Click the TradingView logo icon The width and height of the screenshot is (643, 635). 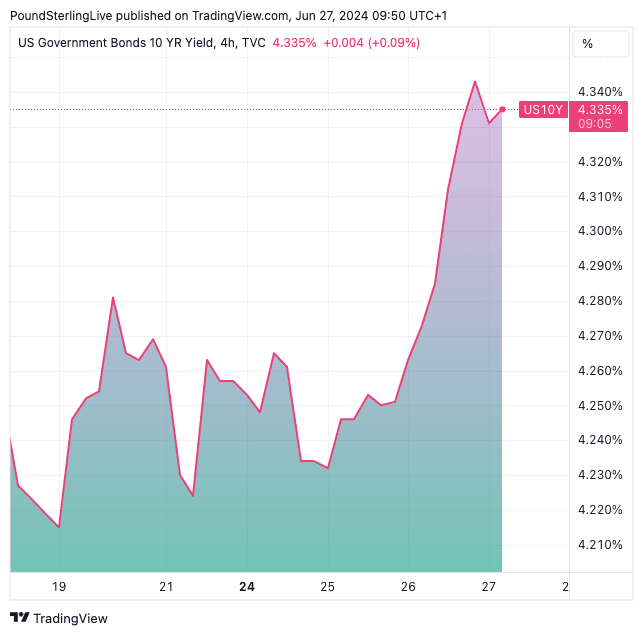click(x=20, y=618)
